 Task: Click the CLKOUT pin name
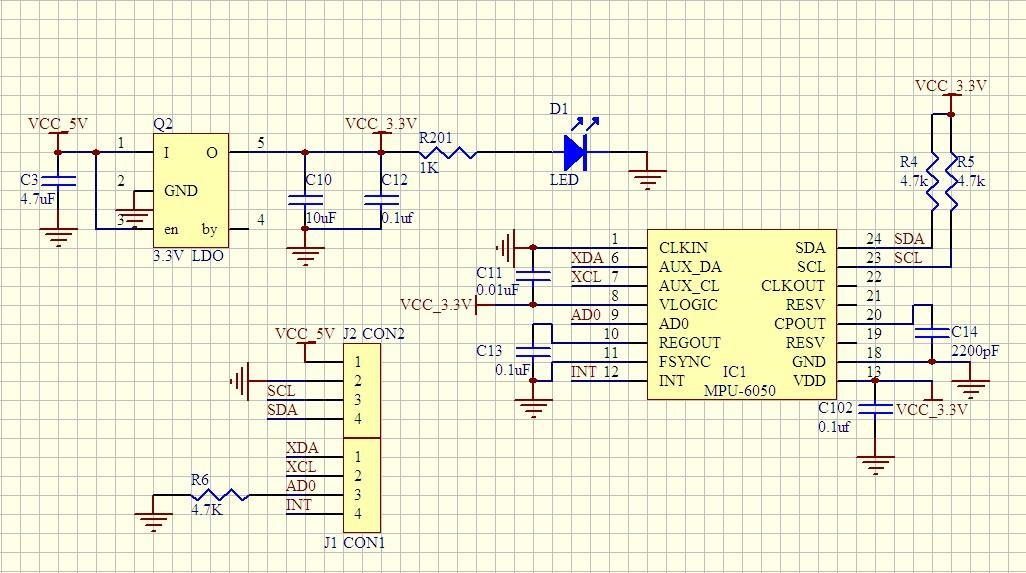point(793,286)
